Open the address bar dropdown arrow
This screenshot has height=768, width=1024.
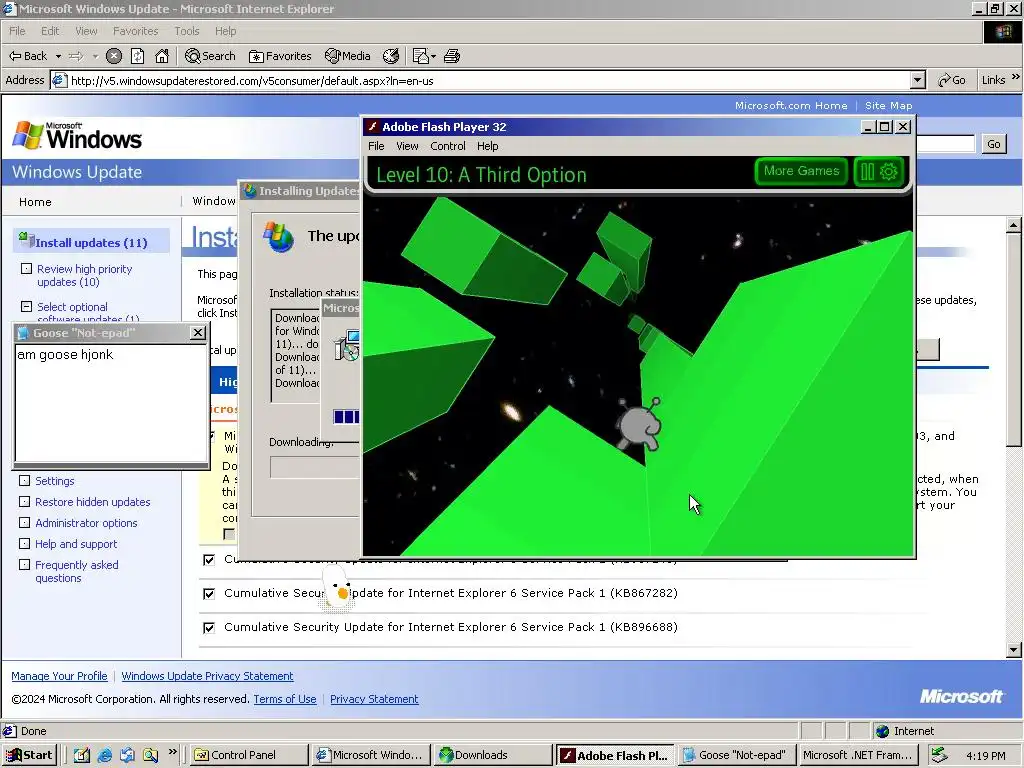pos(918,80)
